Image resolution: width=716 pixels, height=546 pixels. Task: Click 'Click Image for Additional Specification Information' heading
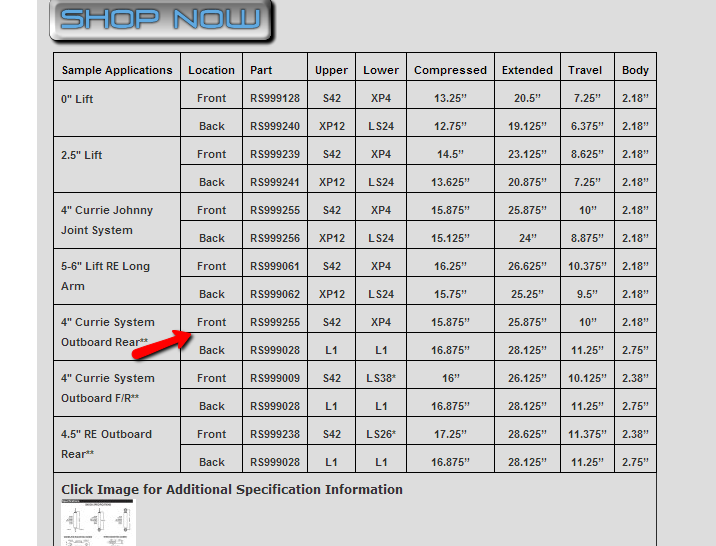232,489
